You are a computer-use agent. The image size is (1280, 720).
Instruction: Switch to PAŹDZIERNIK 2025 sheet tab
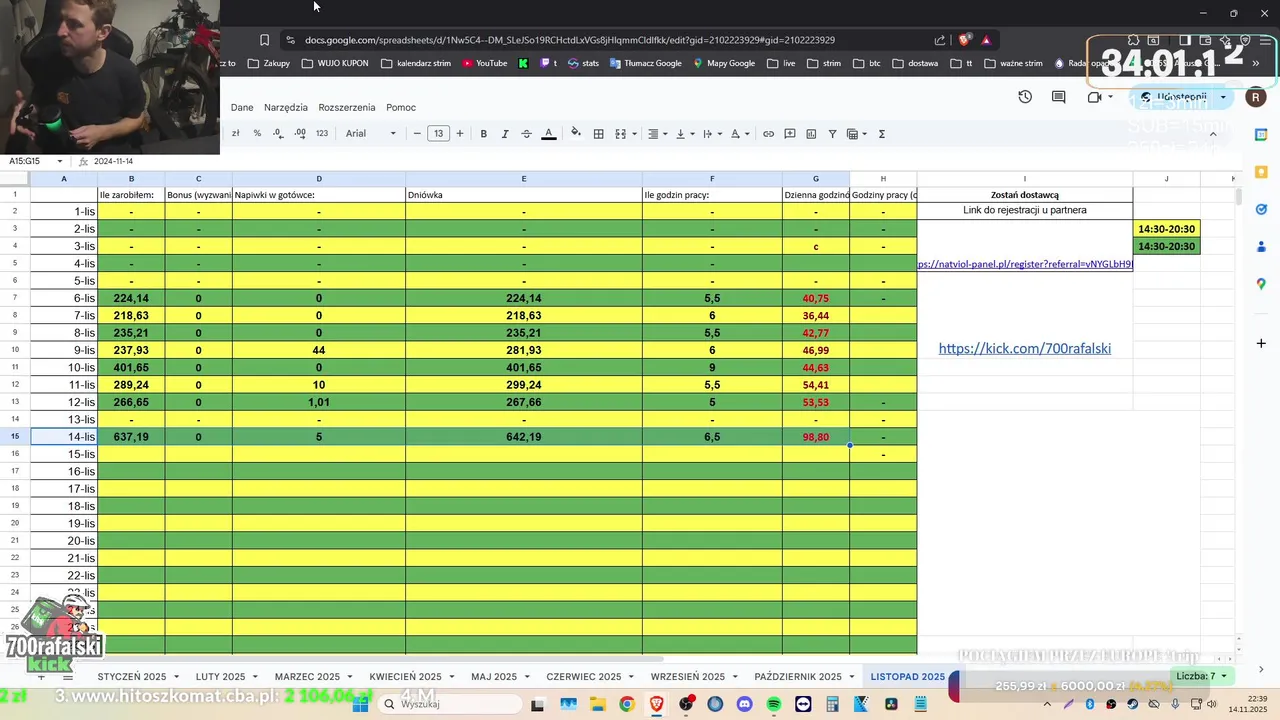[798, 676]
